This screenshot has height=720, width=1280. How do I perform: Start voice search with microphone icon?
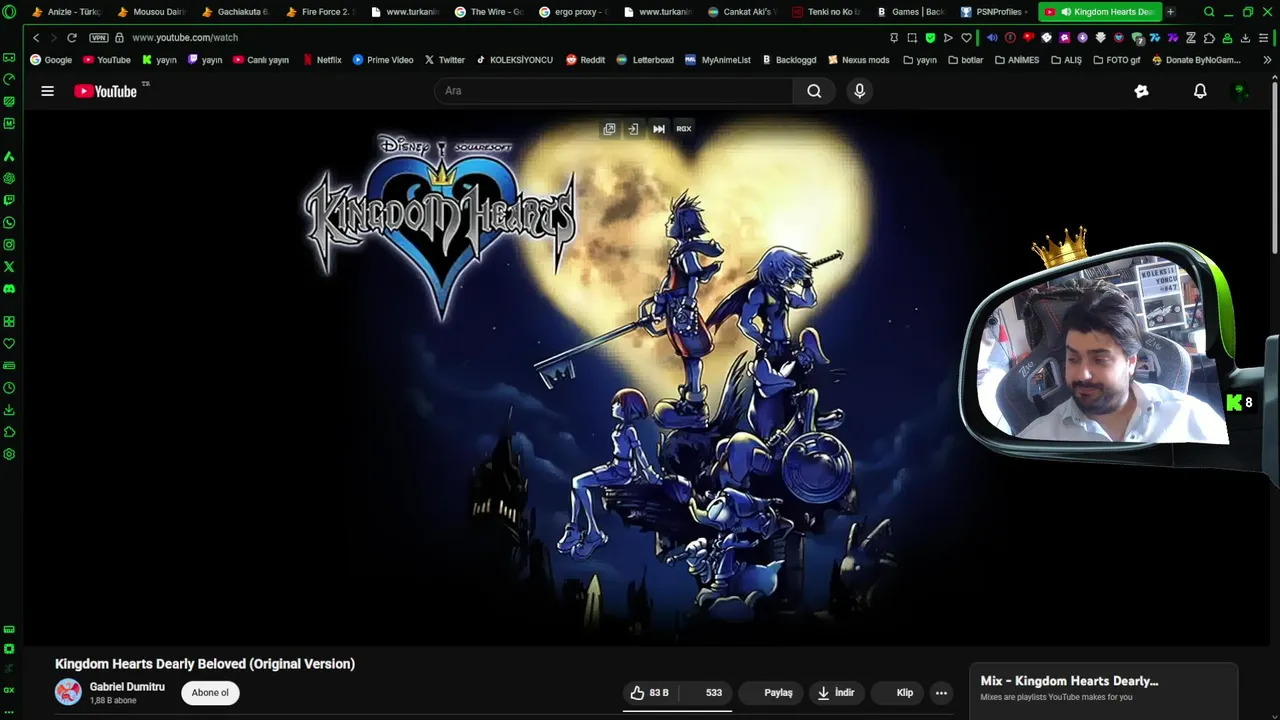pyautogui.click(x=859, y=91)
